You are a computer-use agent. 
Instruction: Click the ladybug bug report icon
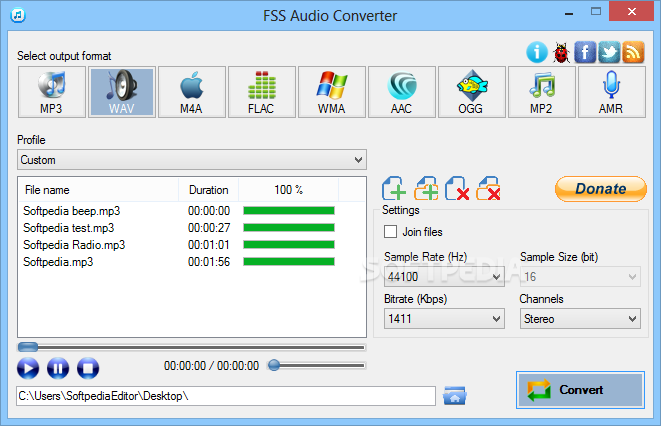click(x=561, y=53)
